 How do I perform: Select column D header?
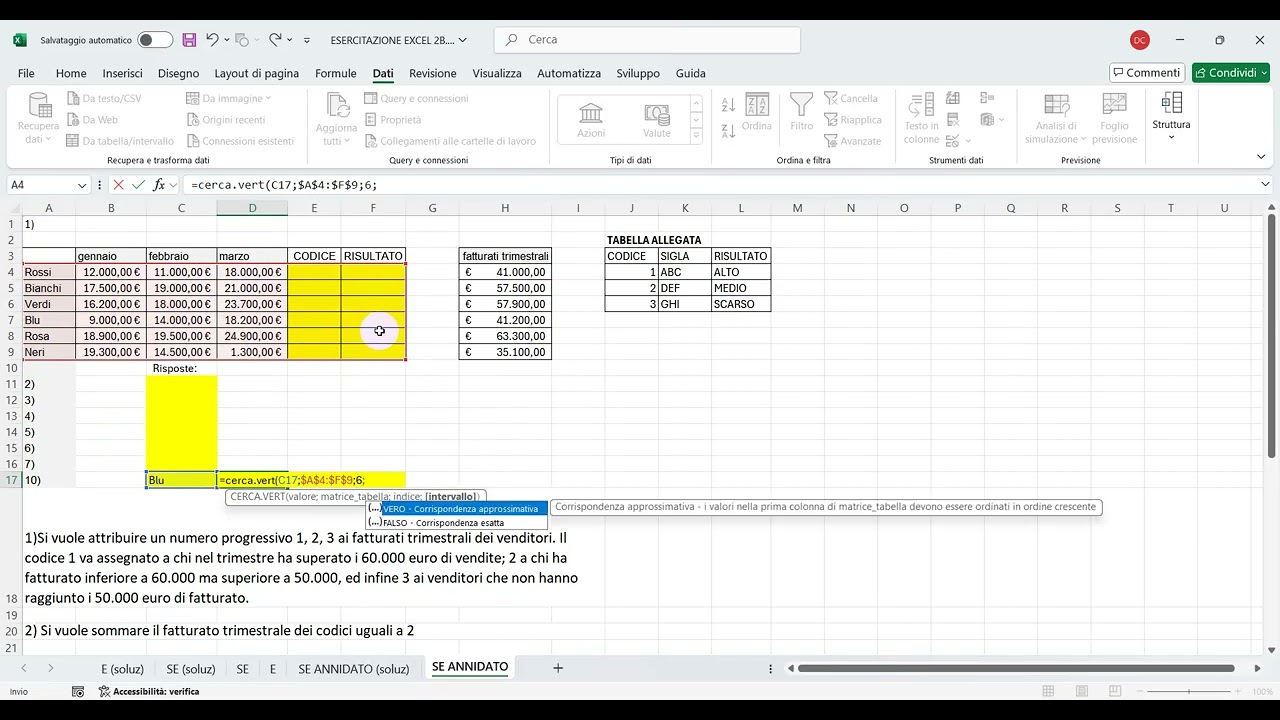(252, 208)
